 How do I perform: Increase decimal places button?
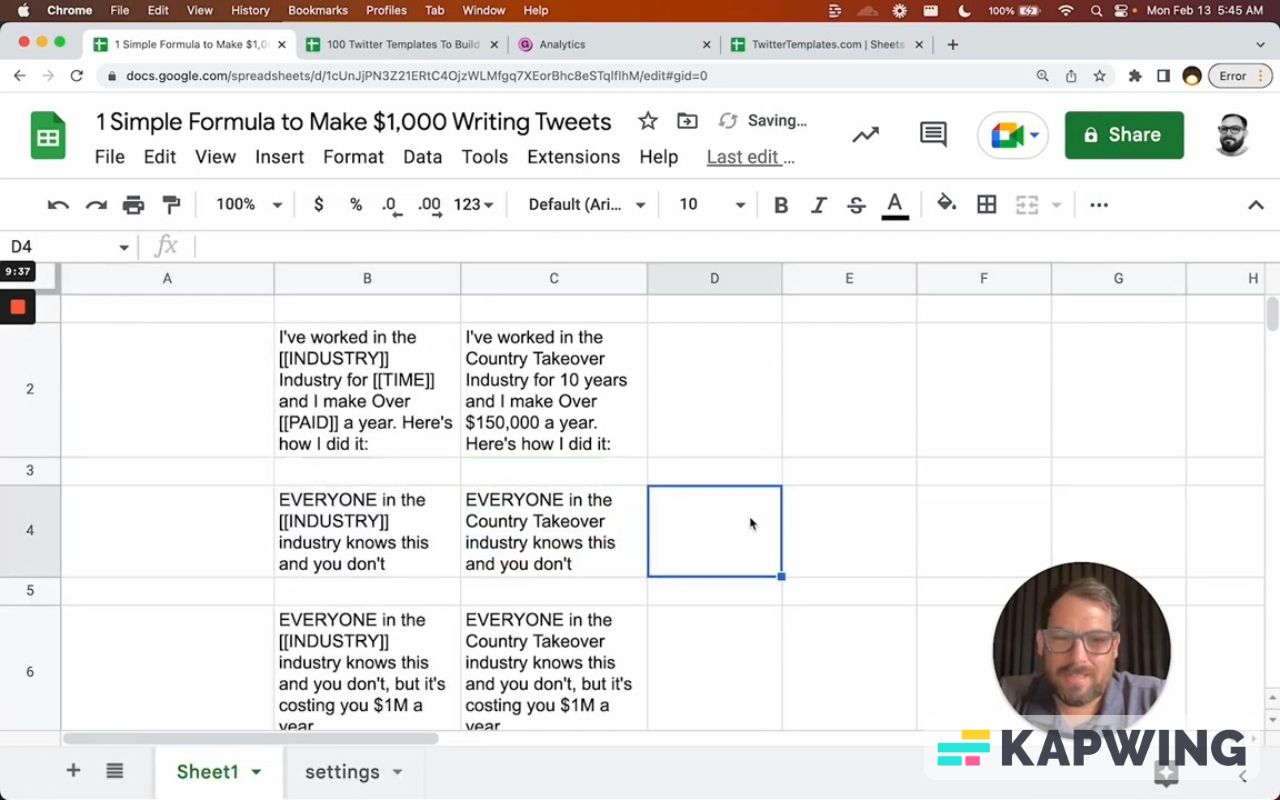pyautogui.click(x=429, y=205)
